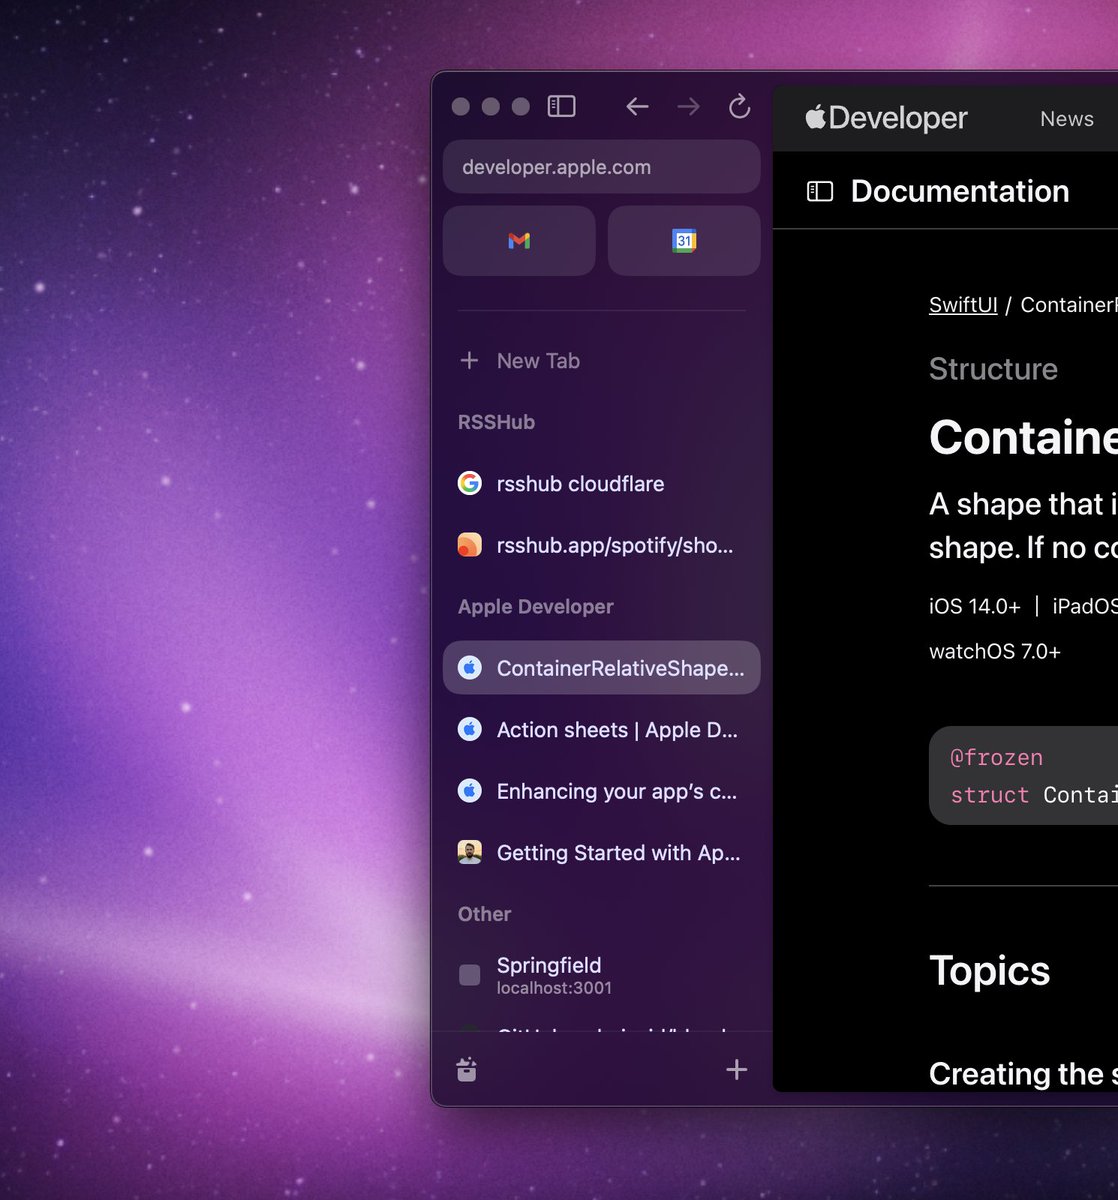The height and width of the screenshot is (1200, 1118).
Task: Switch to ContainerRelativeShape tab
Action: pyautogui.click(x=601, y=668)
